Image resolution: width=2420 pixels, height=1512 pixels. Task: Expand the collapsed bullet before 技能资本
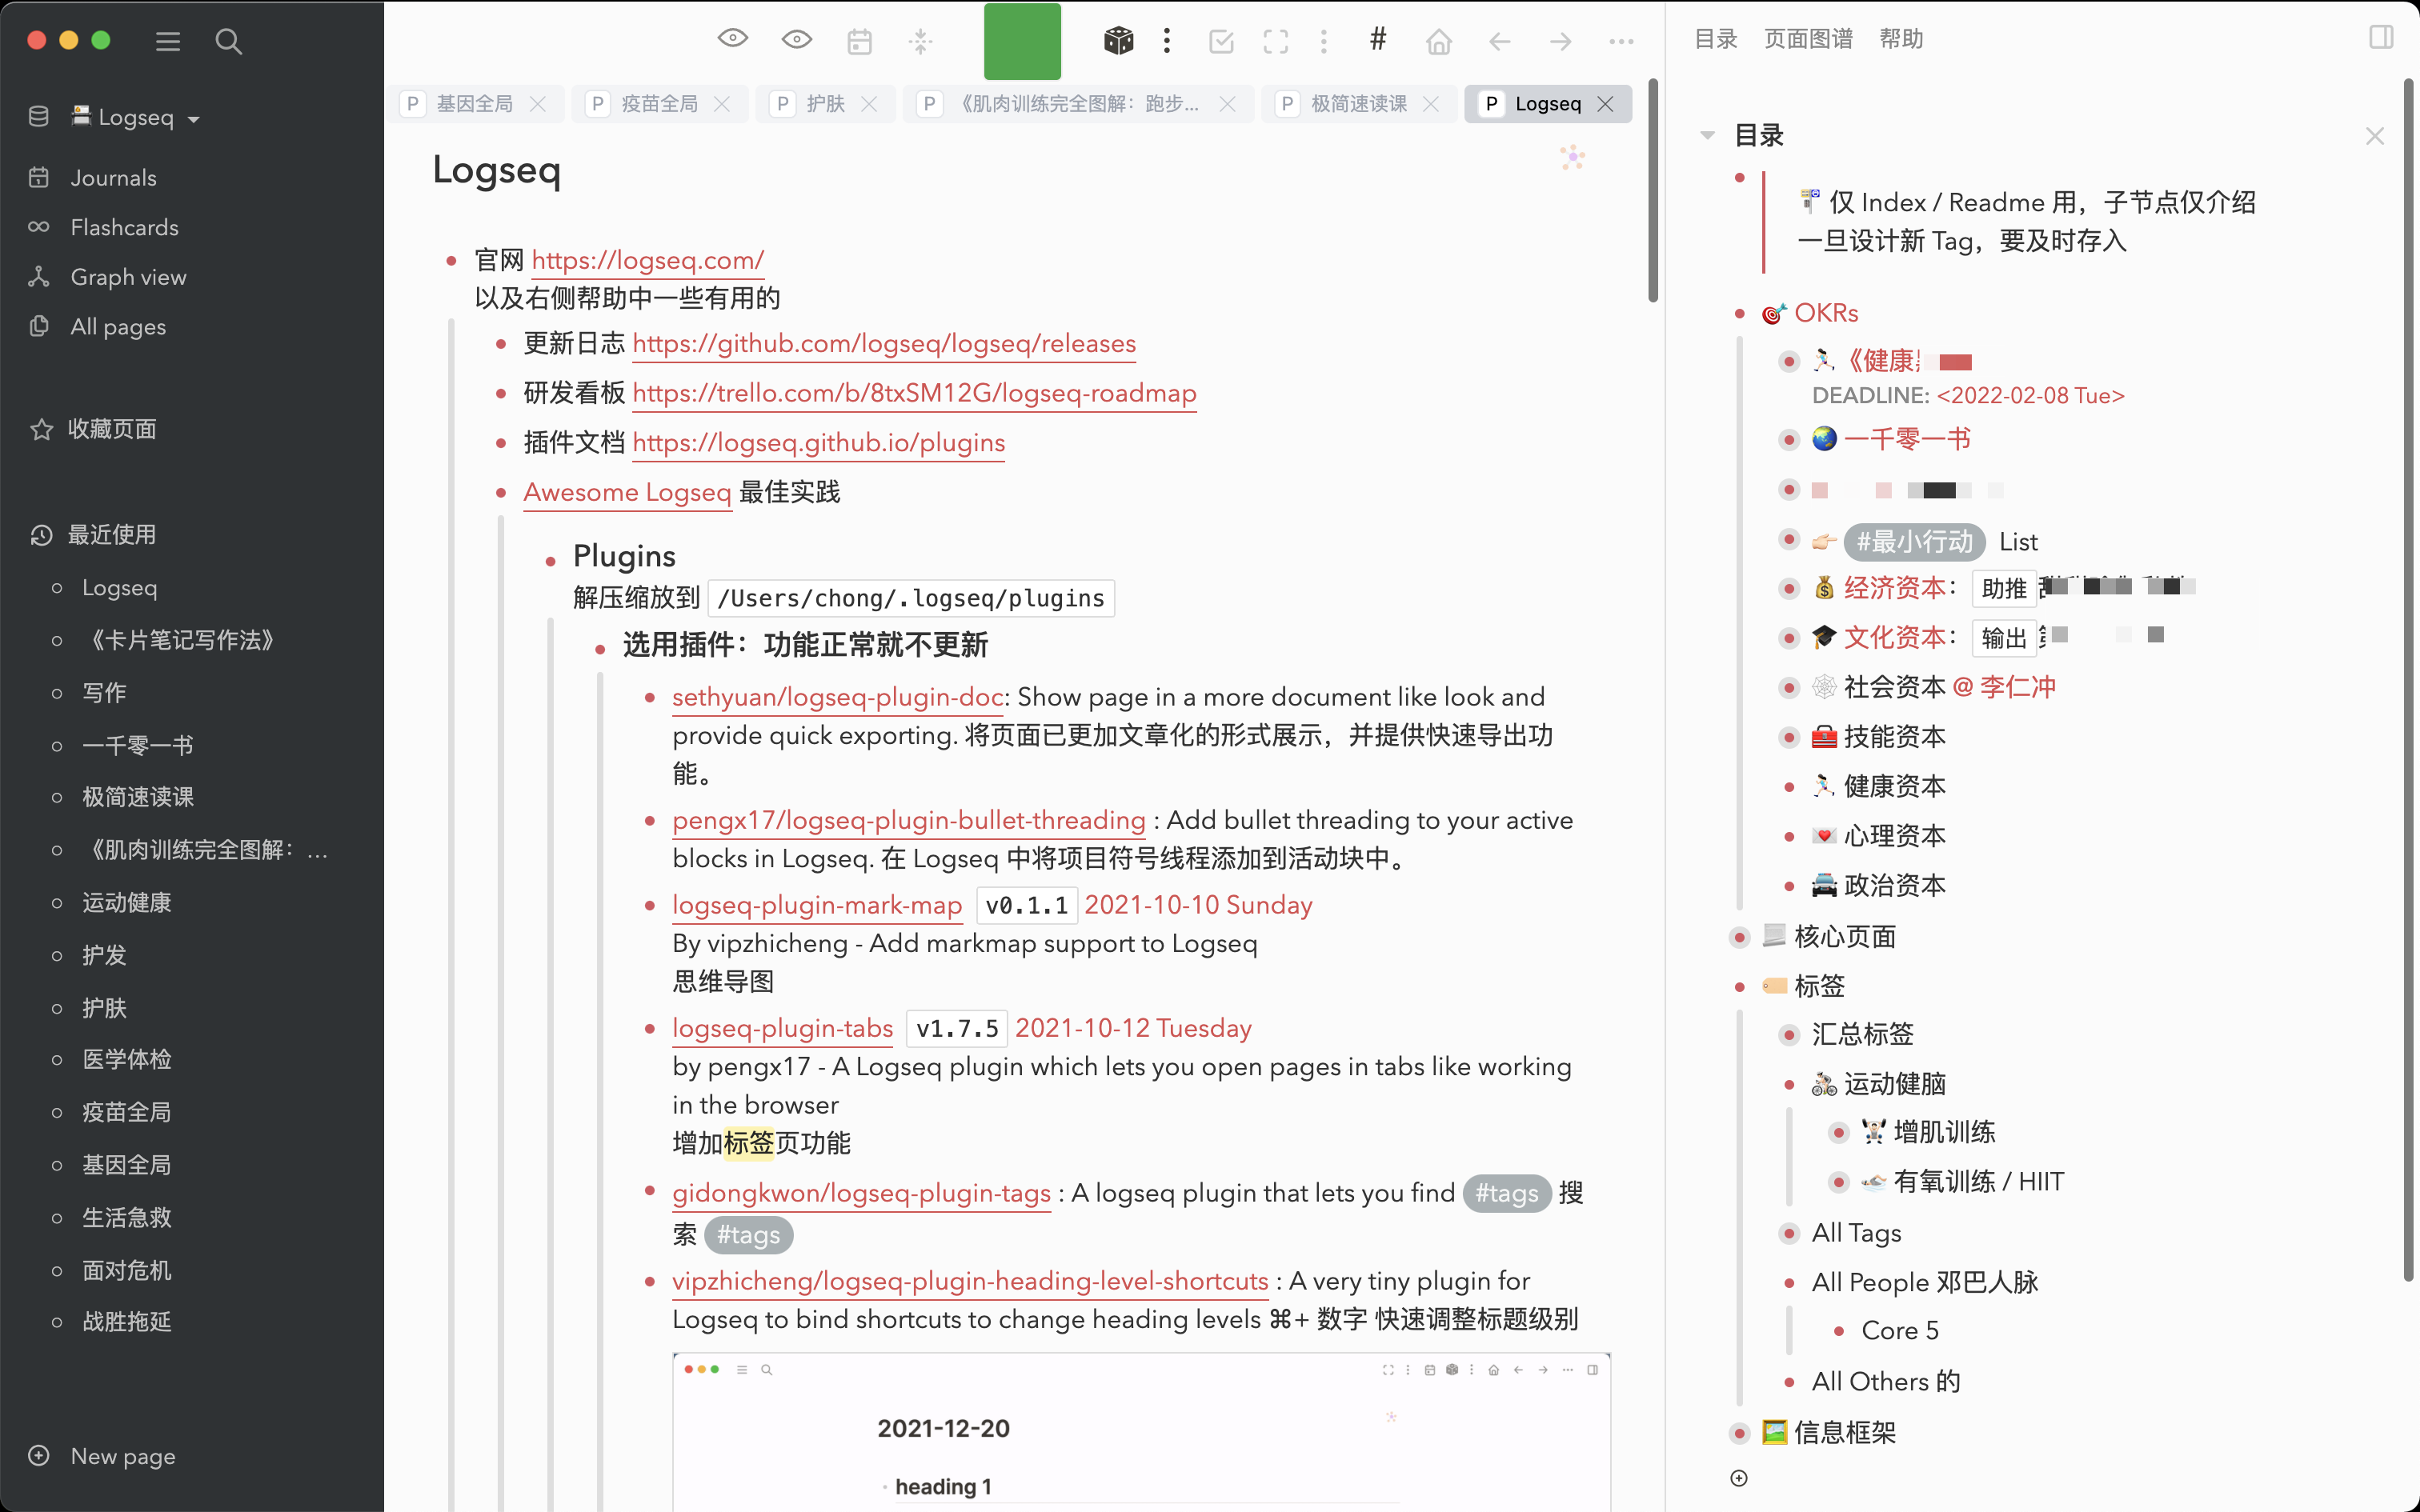tap(1790, 737)
